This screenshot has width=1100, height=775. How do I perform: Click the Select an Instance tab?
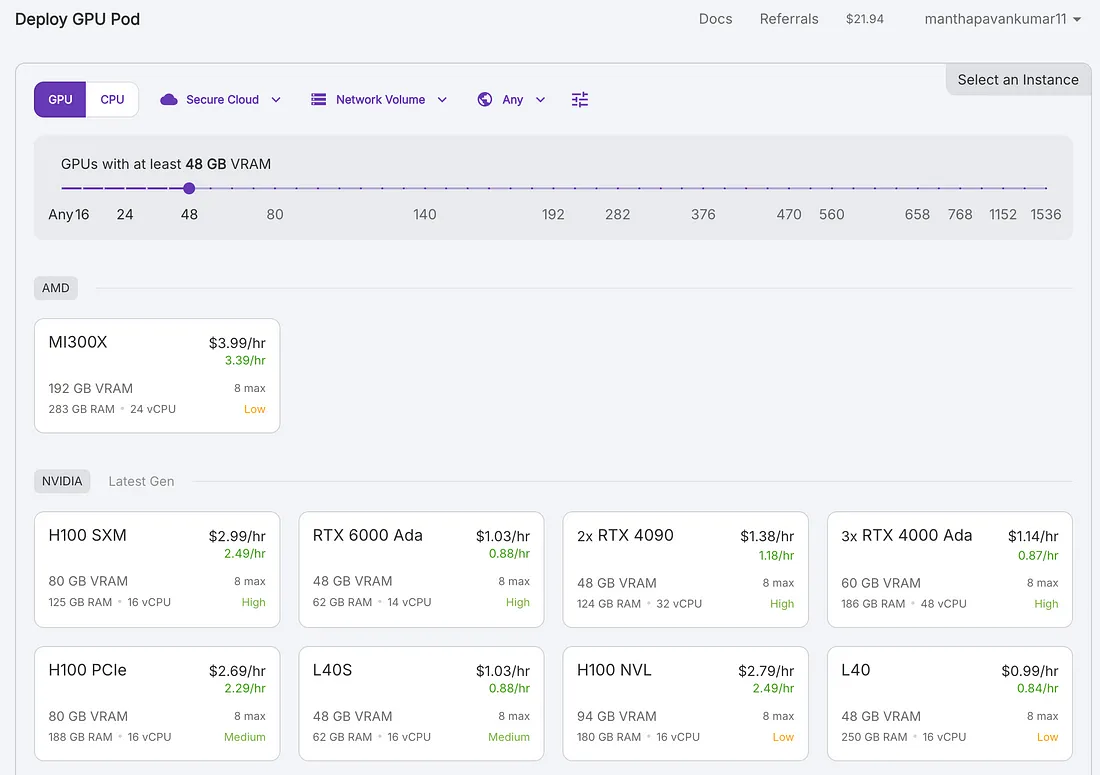[x=1018, y=80]
